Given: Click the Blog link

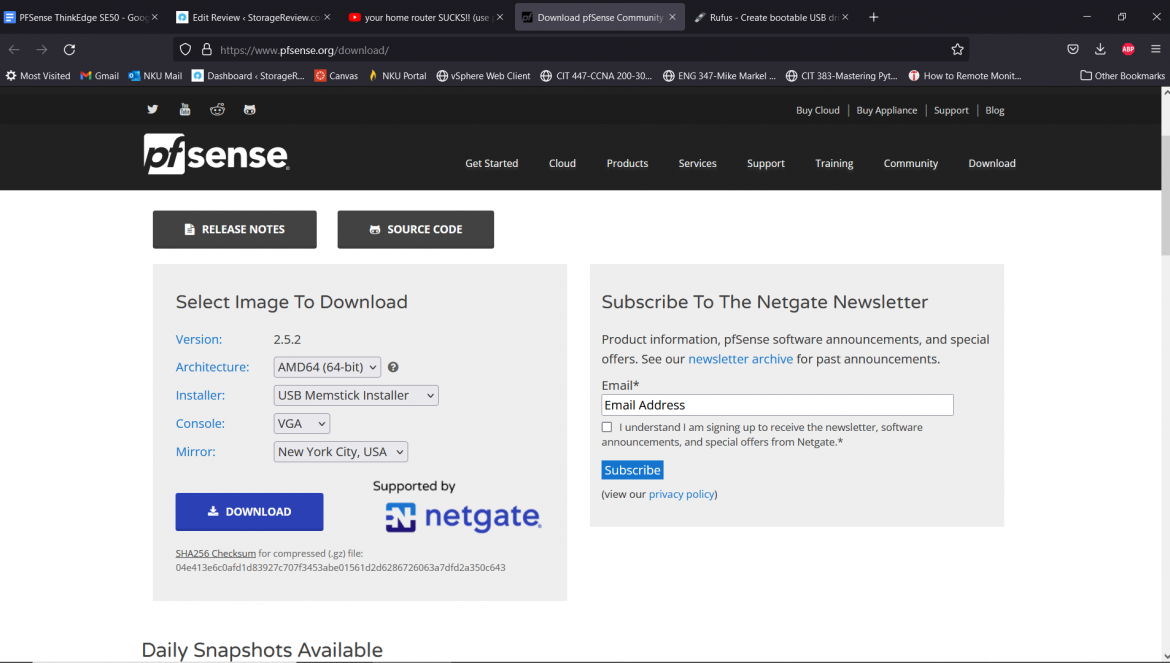Looking at the screenshot, I should click(x=995, y=110).
